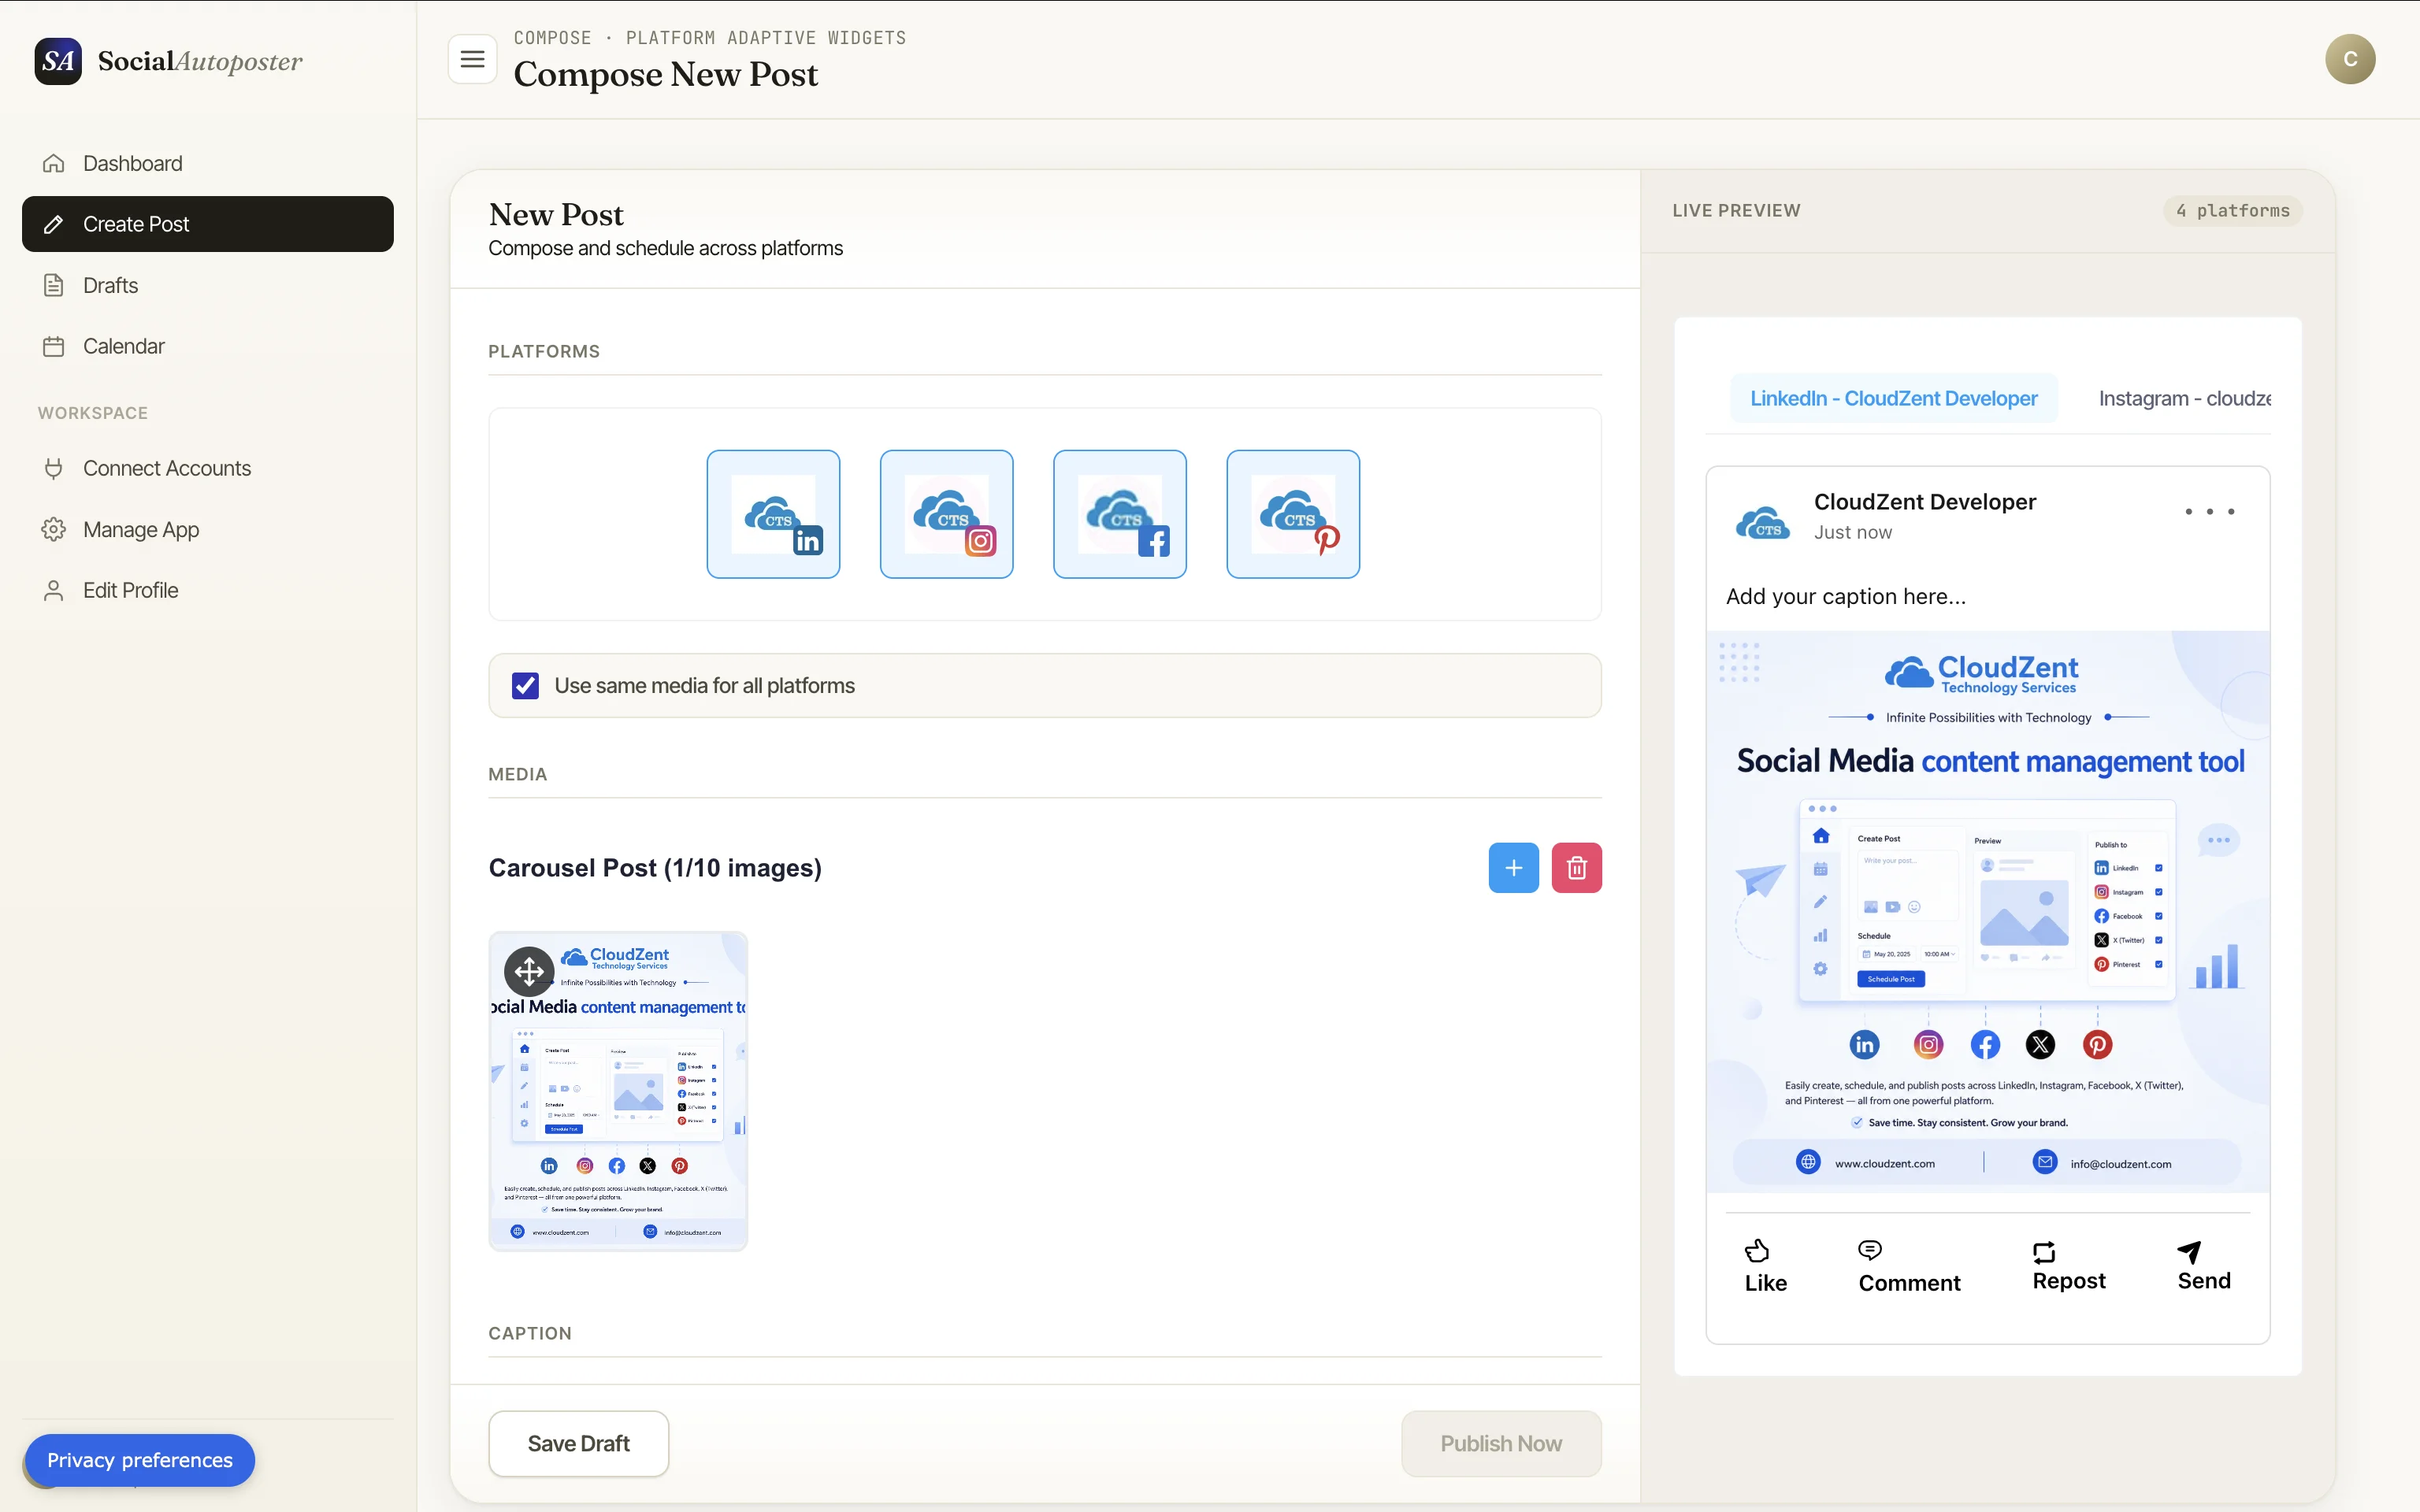Click the Dashboard home icon
Image resolution: width=2420 pixels, height=1512 pixels.
pyautogui.click(x=54, y=163)
